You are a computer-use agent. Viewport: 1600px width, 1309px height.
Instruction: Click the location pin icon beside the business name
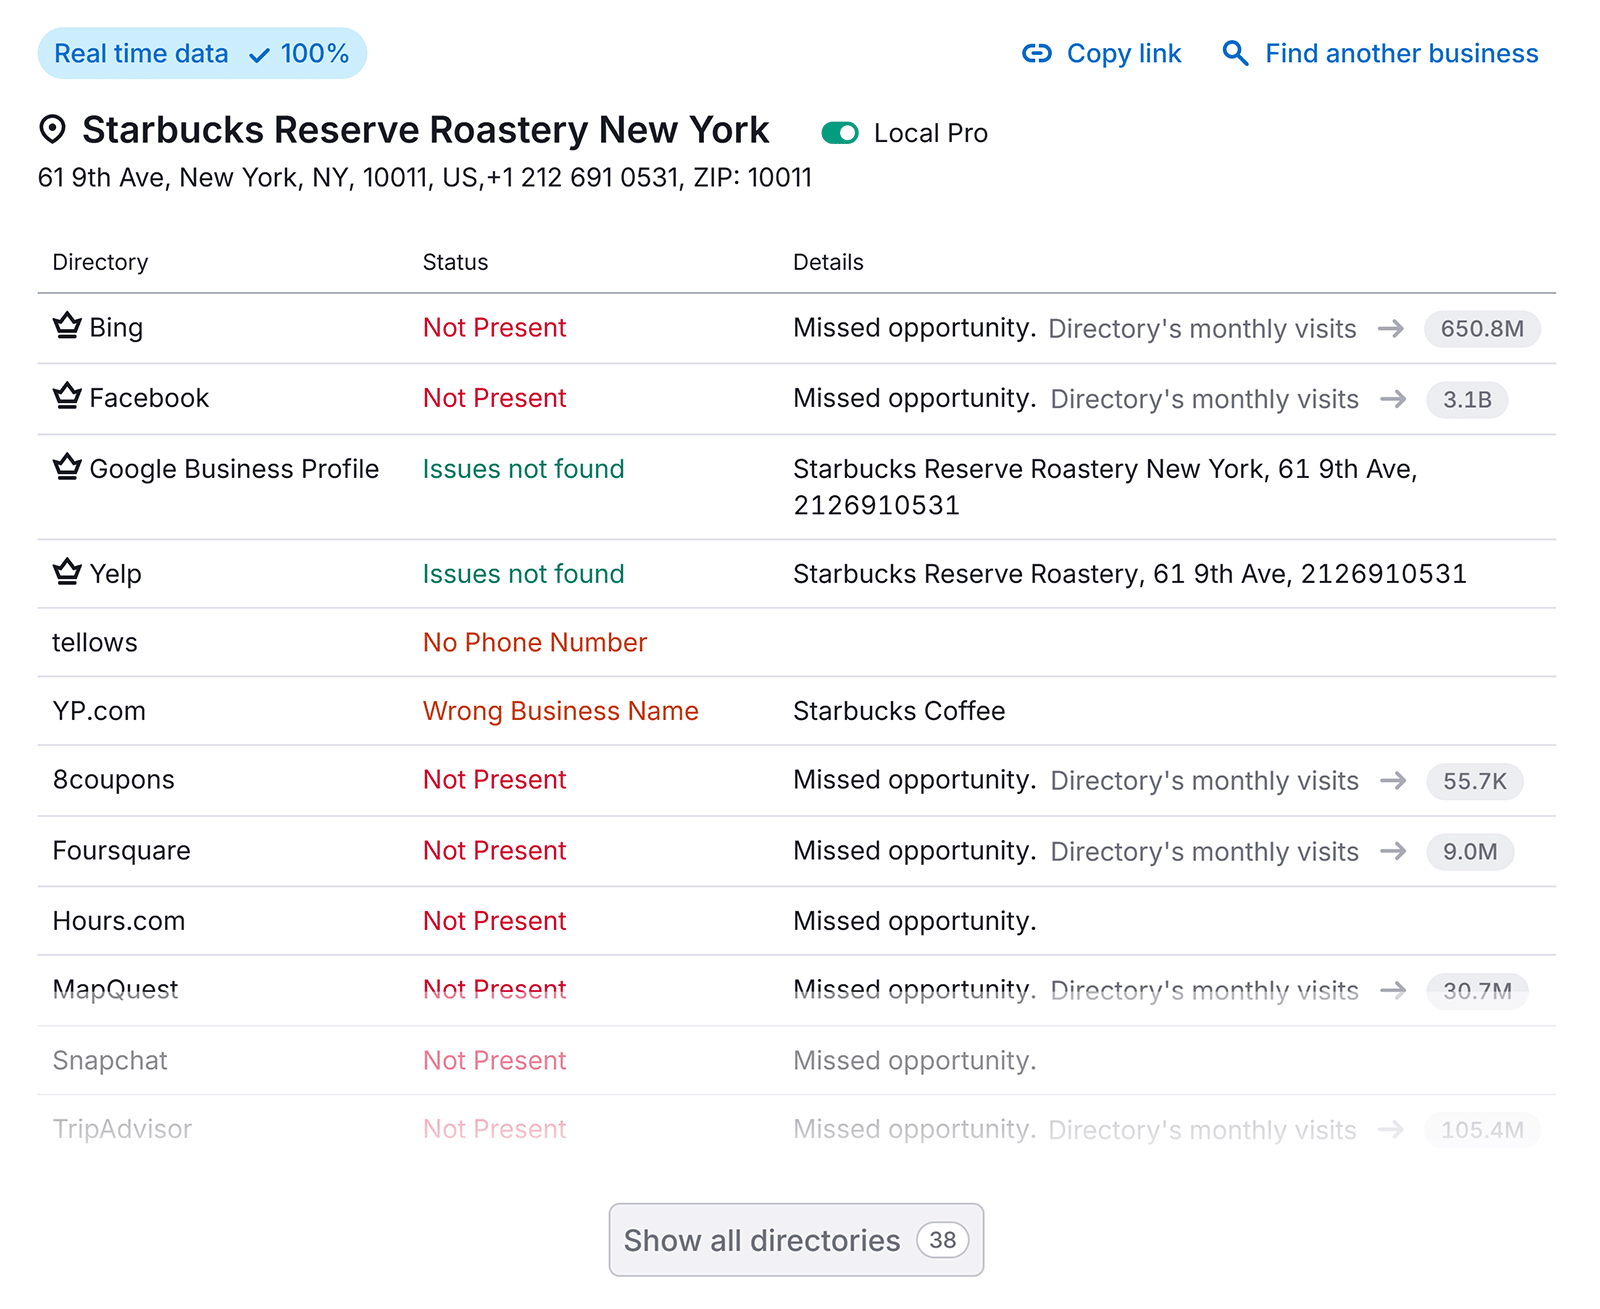[53, 129]
